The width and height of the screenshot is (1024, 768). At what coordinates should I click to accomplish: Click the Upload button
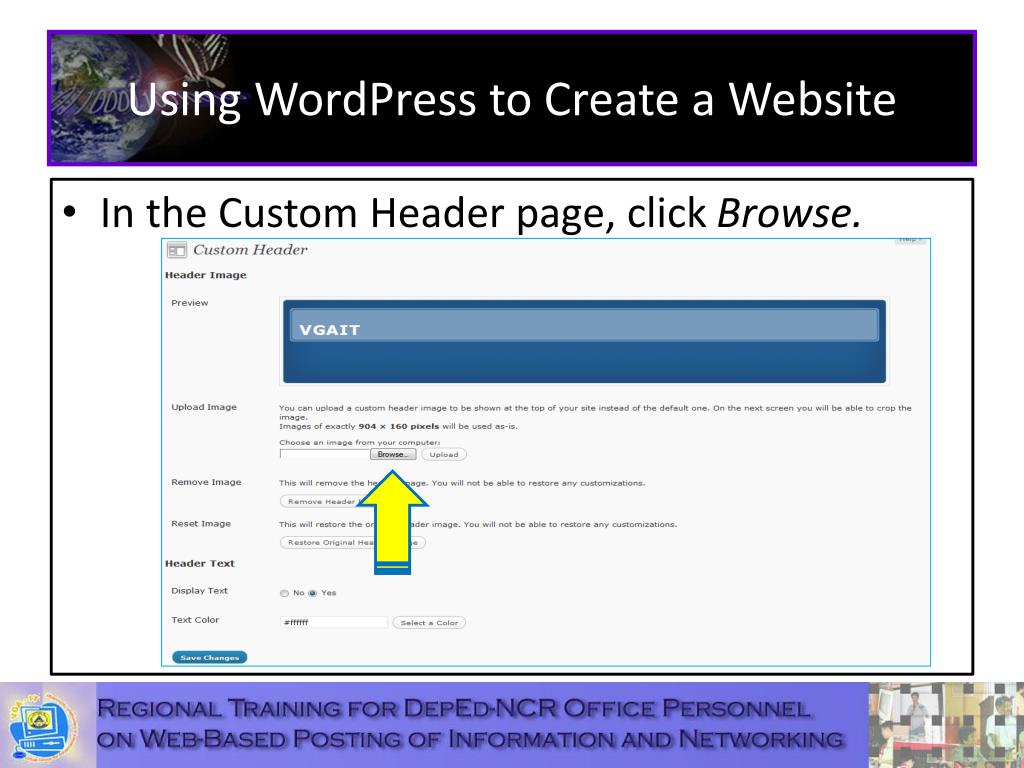444,455
